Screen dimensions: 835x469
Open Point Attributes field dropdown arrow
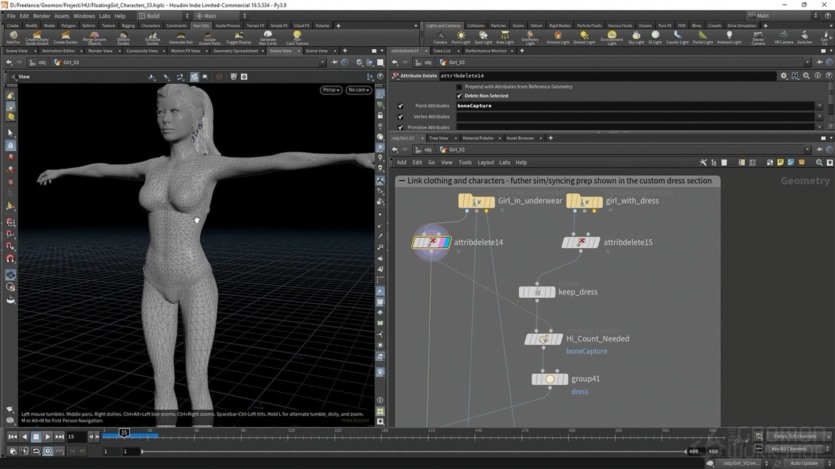click(820, 106)
